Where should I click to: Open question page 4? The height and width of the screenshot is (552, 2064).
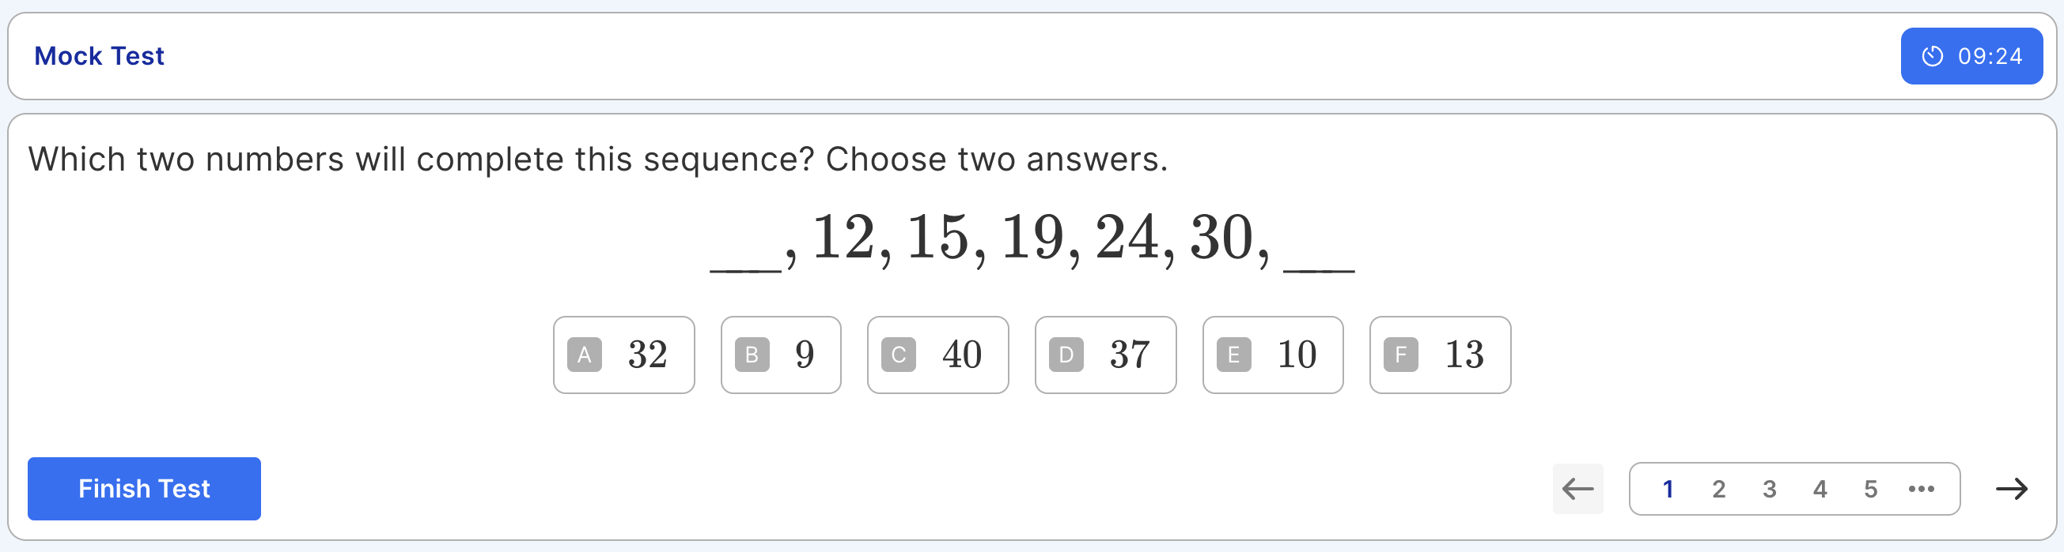(1820, 489)
